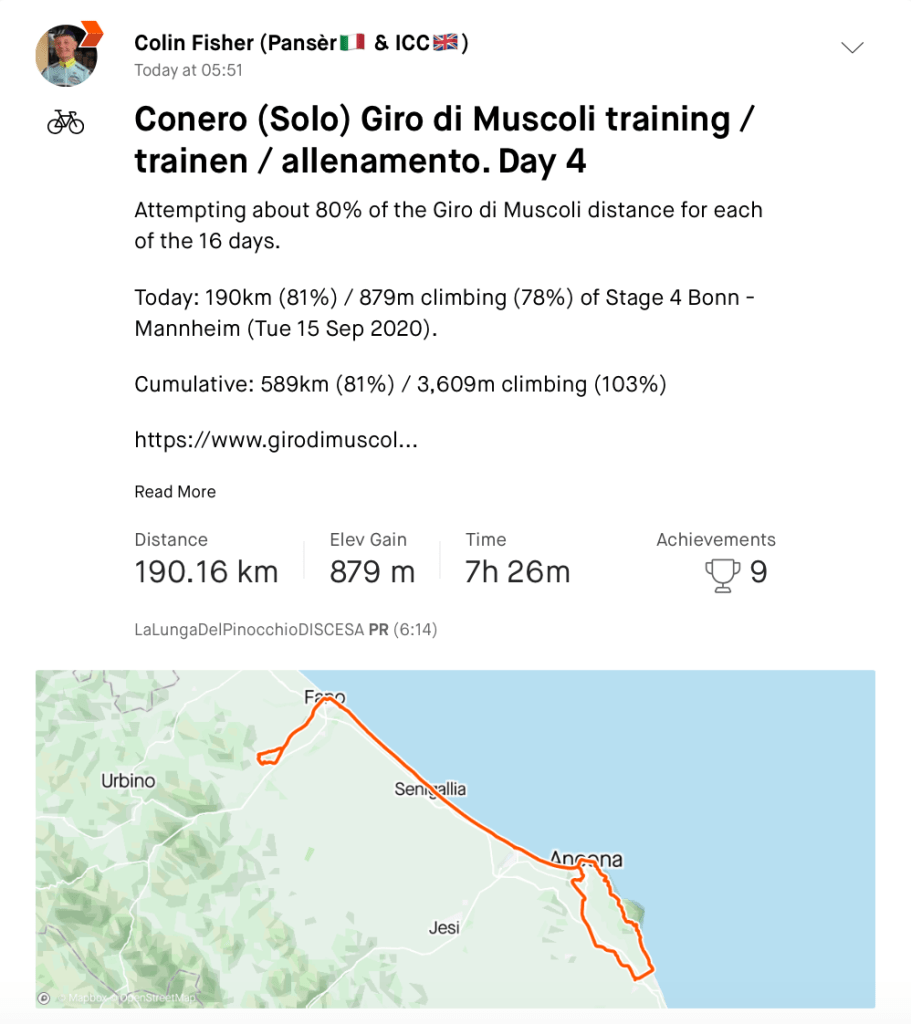
Task: Open the LaLungaDelPinocchioDISCESA segment
Action: (250, 630)
